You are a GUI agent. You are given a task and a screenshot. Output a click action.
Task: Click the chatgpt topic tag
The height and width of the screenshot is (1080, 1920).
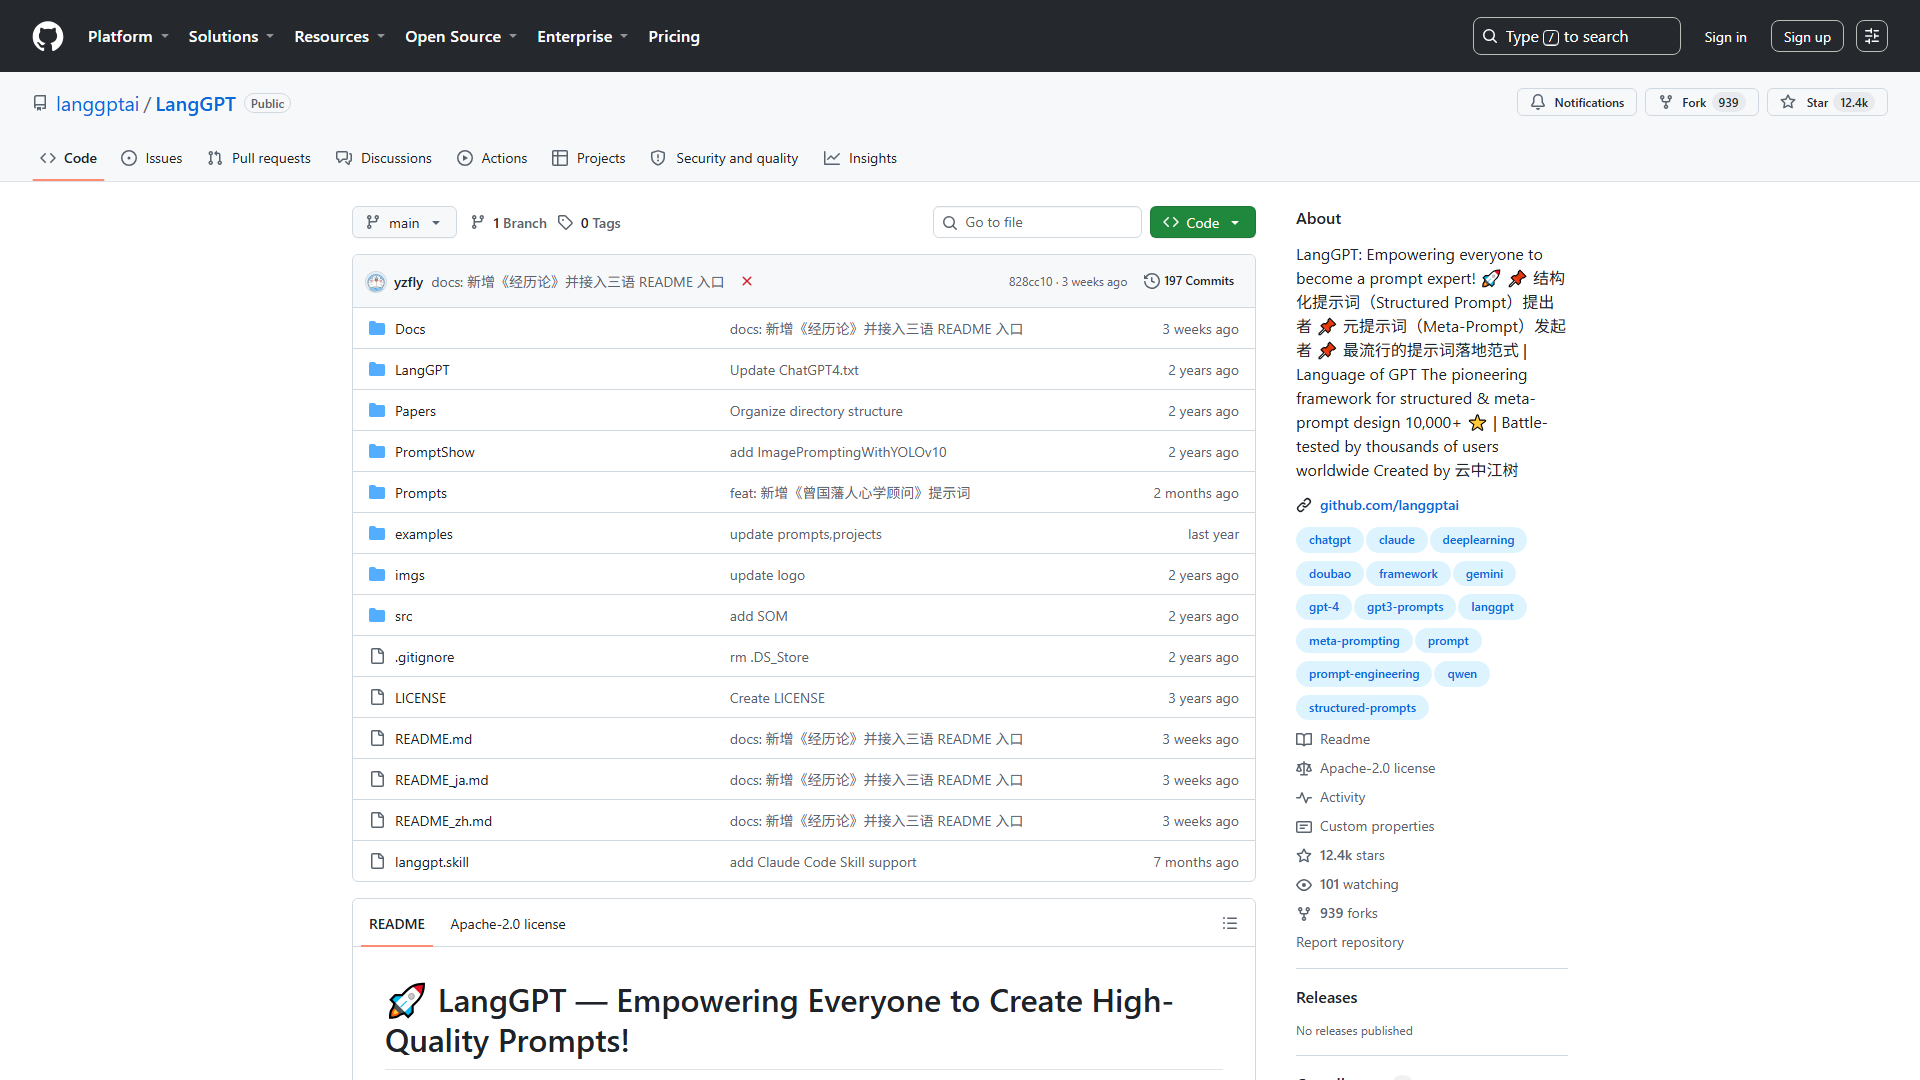1329,540
